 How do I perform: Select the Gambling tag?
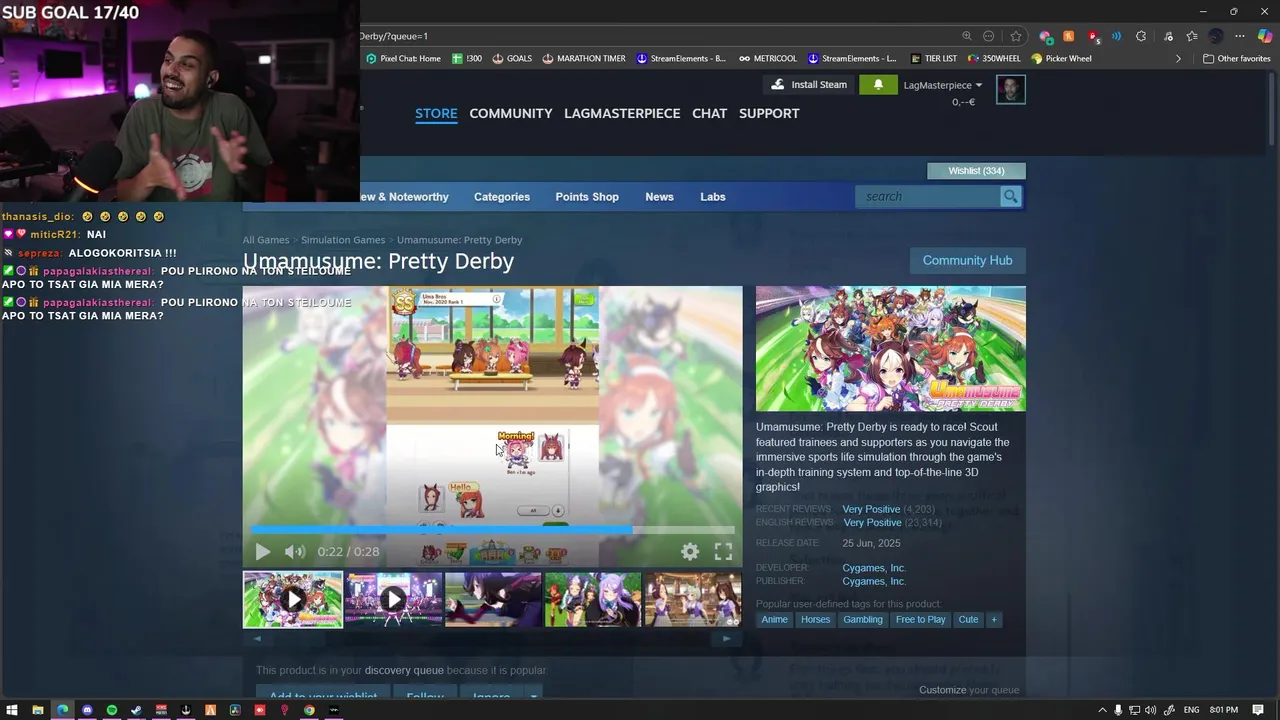863,620
